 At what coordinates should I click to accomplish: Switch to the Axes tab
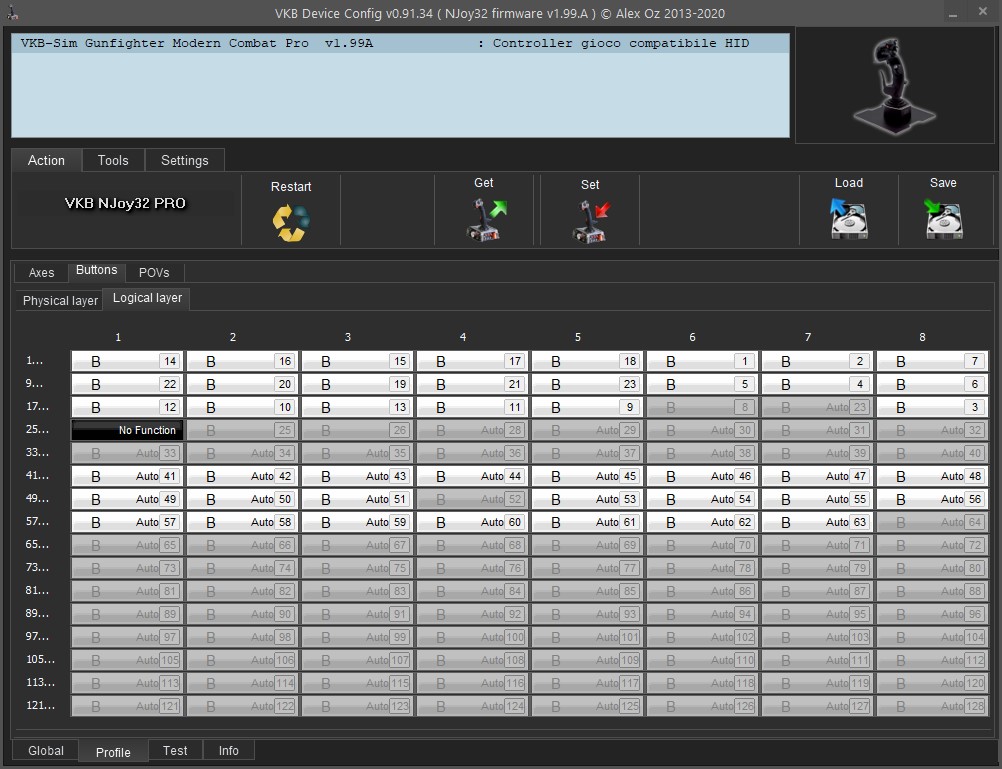point(42,273)
